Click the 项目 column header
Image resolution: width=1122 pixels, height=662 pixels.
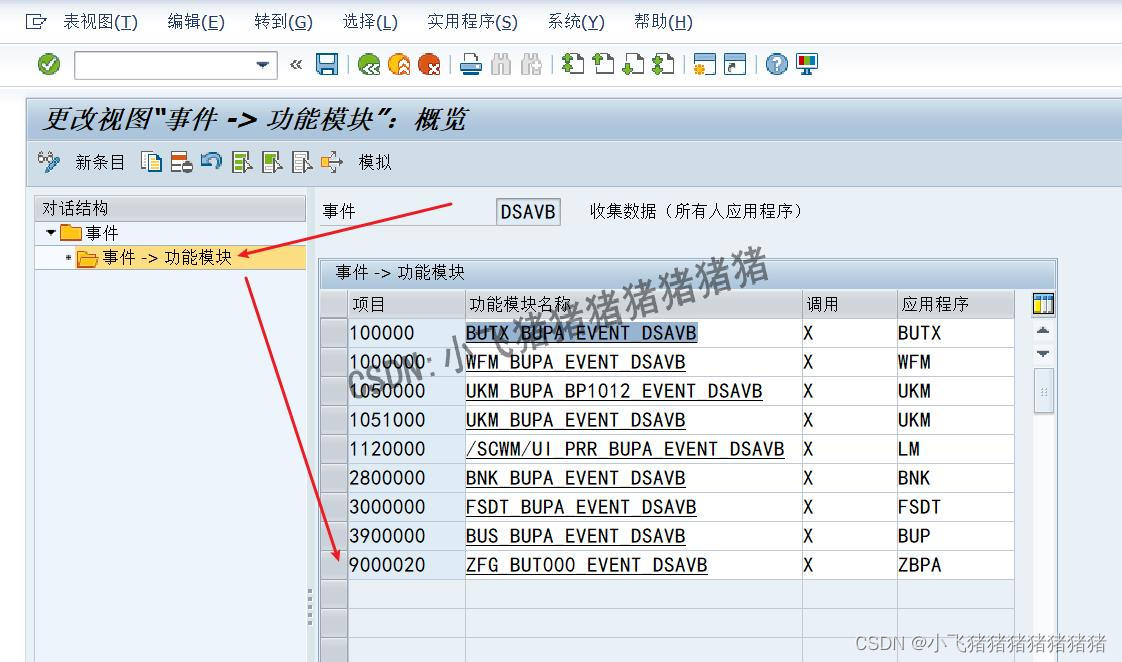pyautogui.click(x=406, y=304)
